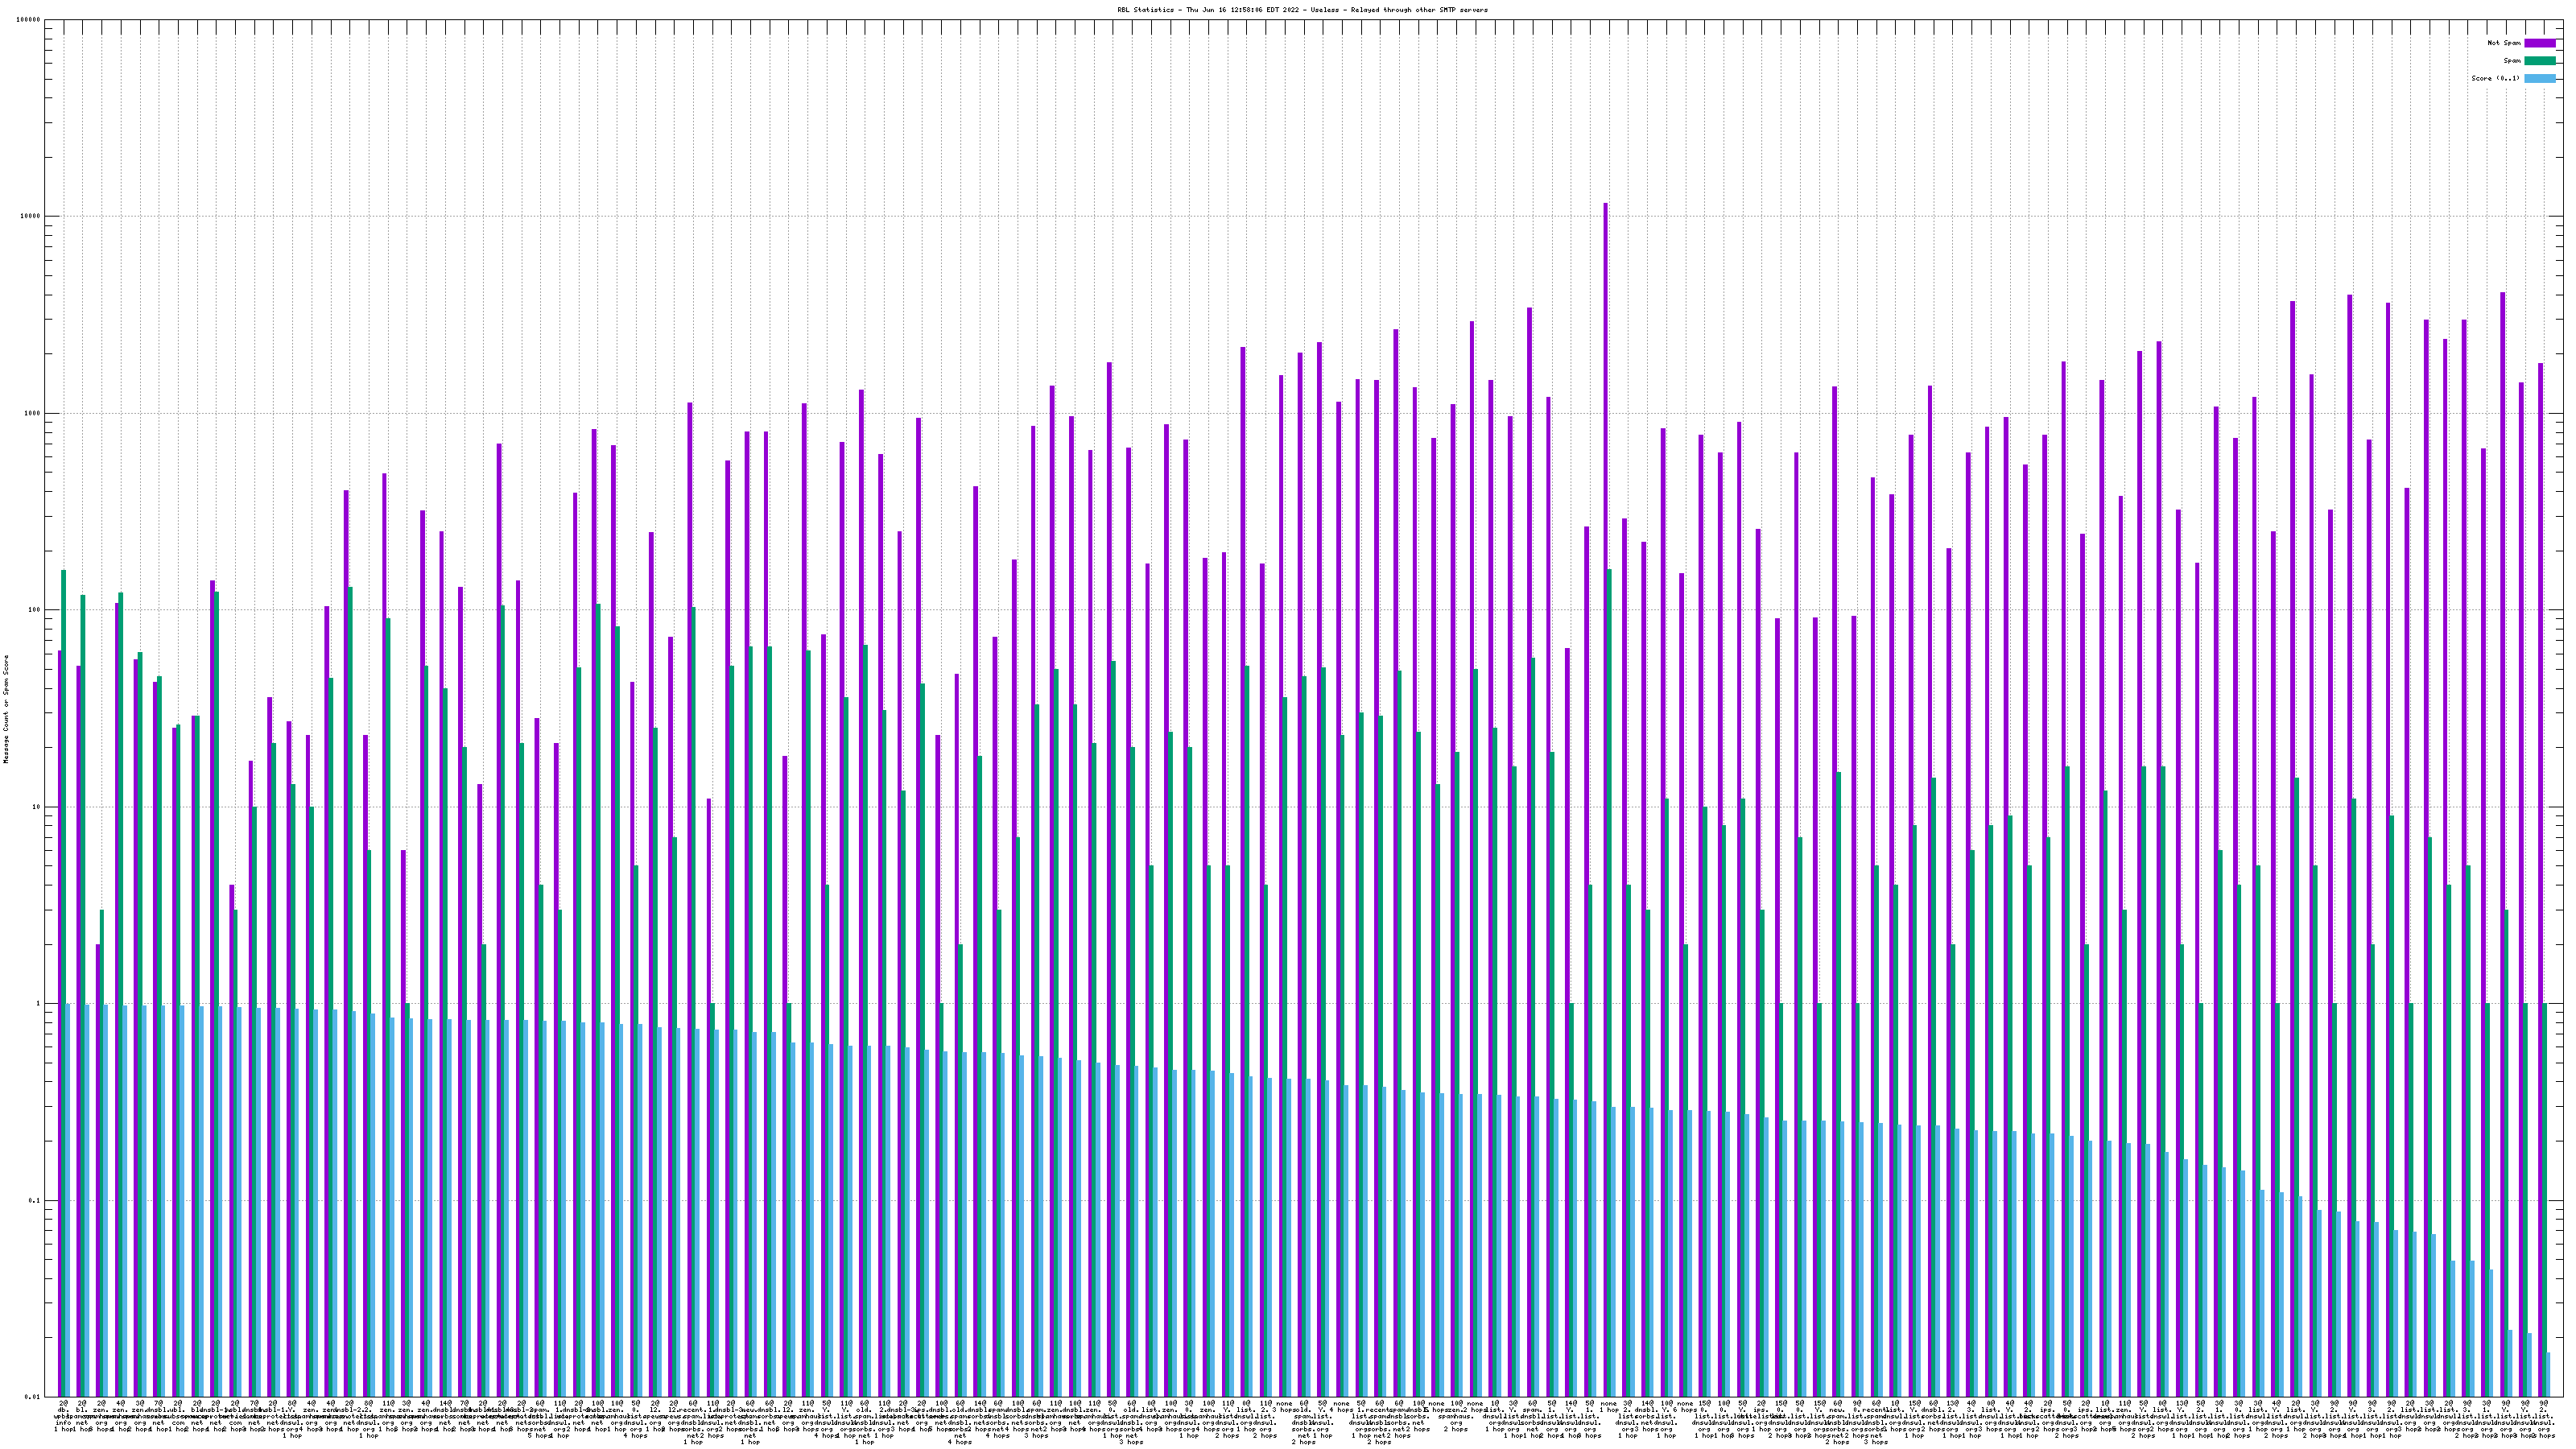Click the 0.01 y-axis tick label
This screenshot has width=2576, height=1449.
(x=33, y=1397)
